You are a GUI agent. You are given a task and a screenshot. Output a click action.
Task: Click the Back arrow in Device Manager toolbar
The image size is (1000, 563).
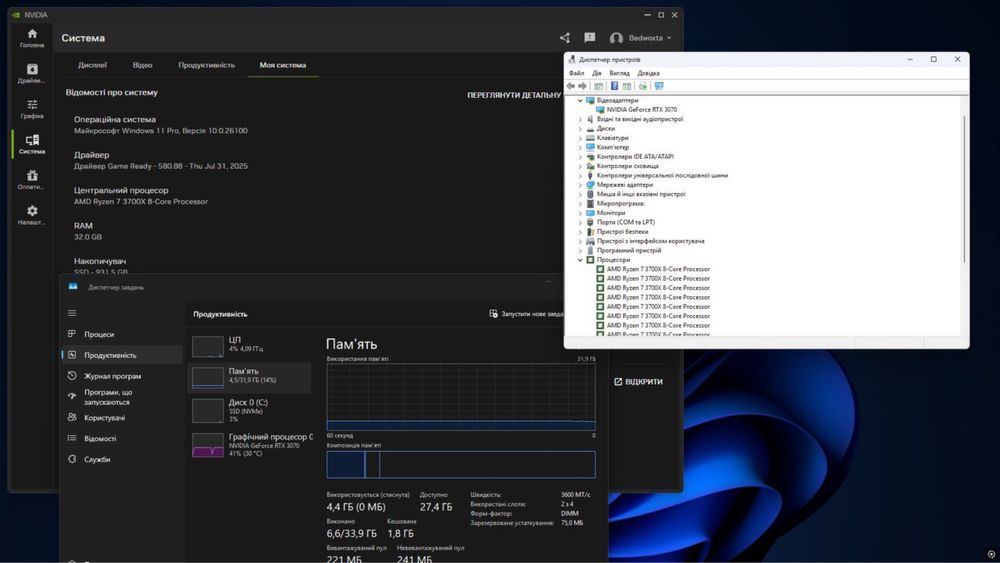(571, 86)
